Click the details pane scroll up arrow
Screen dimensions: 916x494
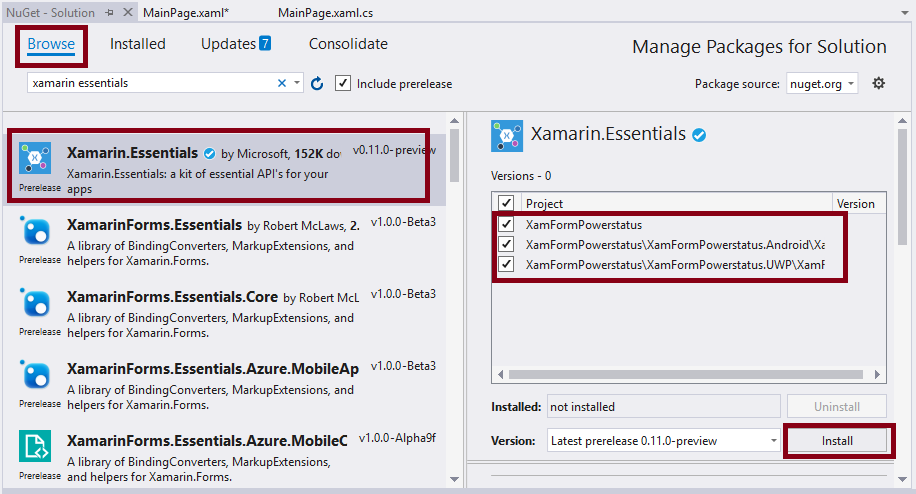click(x=903, y=121)
